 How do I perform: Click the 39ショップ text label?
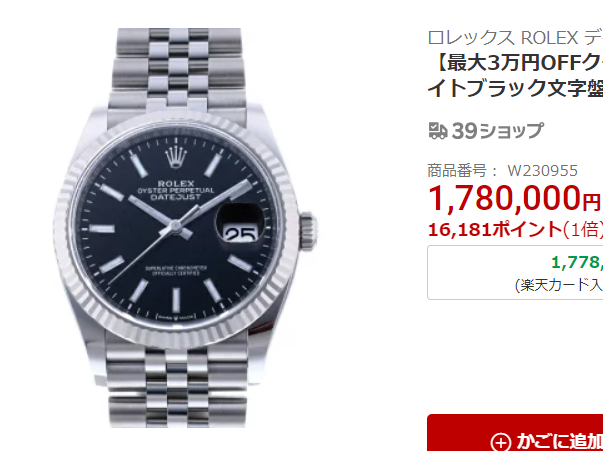[x=498, y=131]
